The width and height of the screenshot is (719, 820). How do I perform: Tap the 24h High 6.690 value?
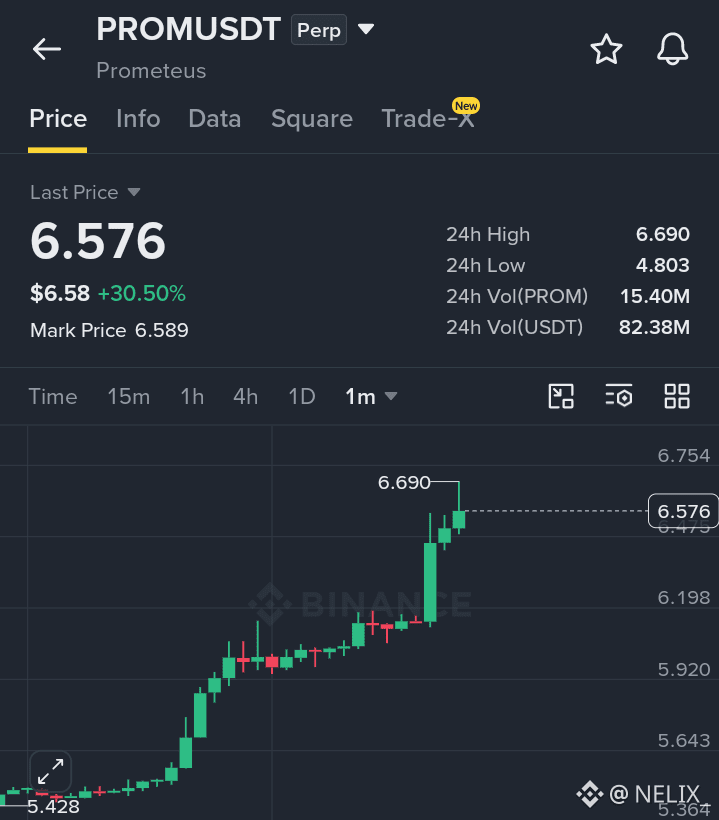663,234
